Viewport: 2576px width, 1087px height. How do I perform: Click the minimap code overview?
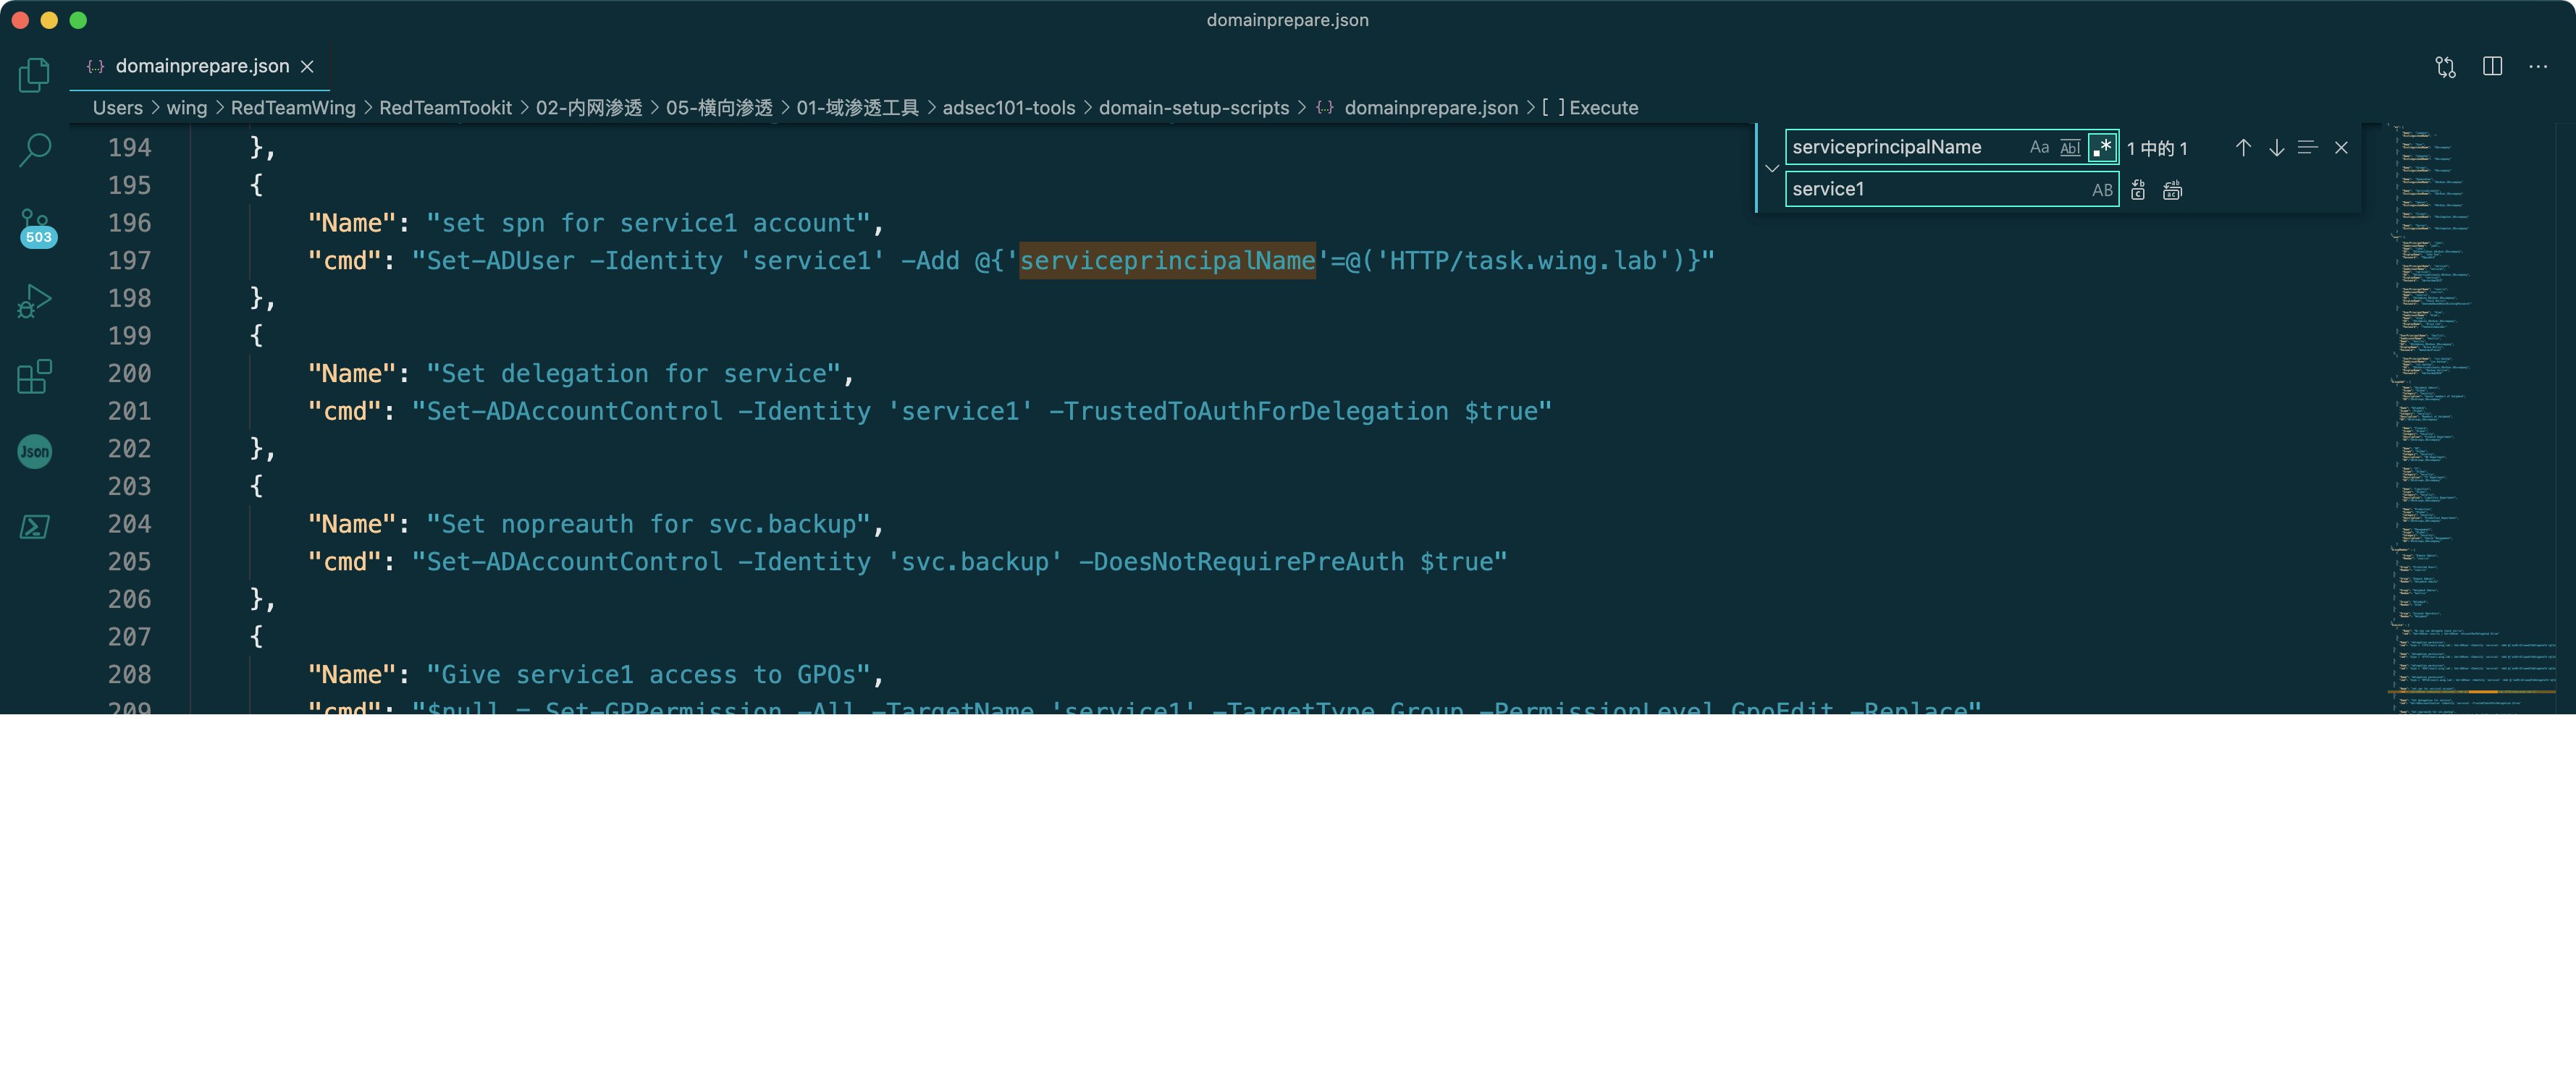2470,418
